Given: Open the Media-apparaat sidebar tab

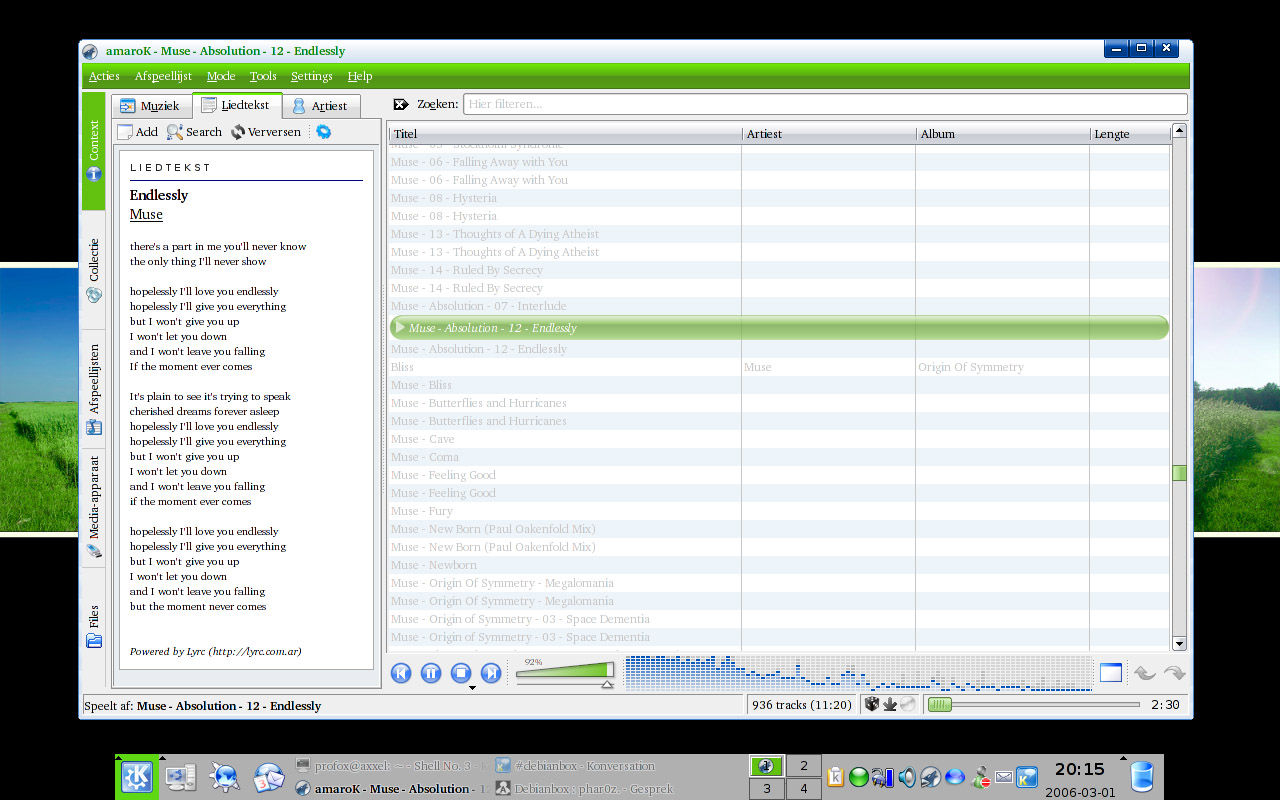Looking at the screenshot, I should [x=93, y=508].
